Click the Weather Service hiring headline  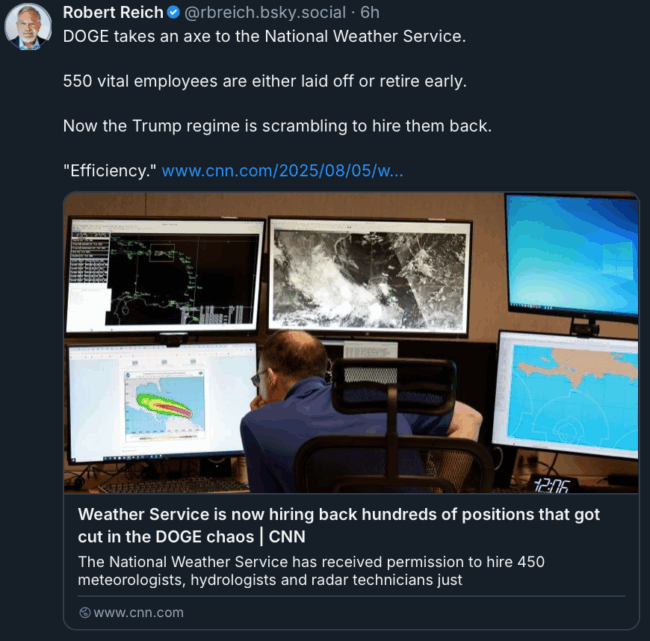pos(339,525)
